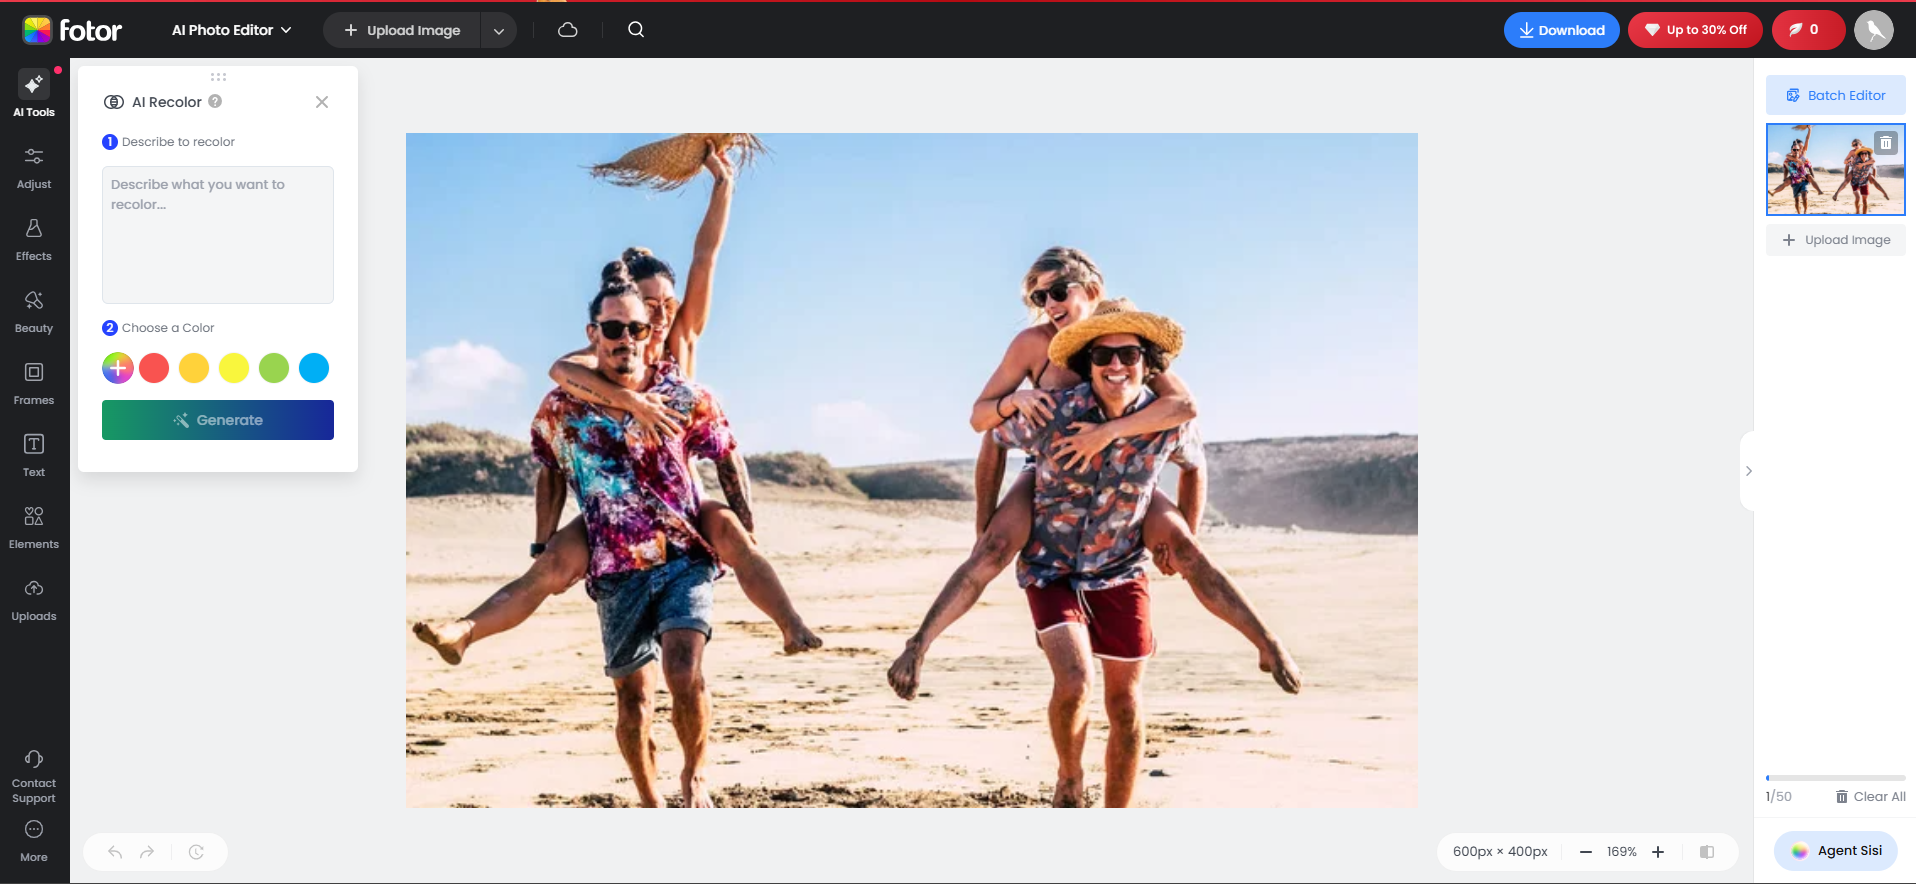Grab the AI Recolor panel drag handle
This screenshot has width=1916, height=884.
[x=218, y=77]
